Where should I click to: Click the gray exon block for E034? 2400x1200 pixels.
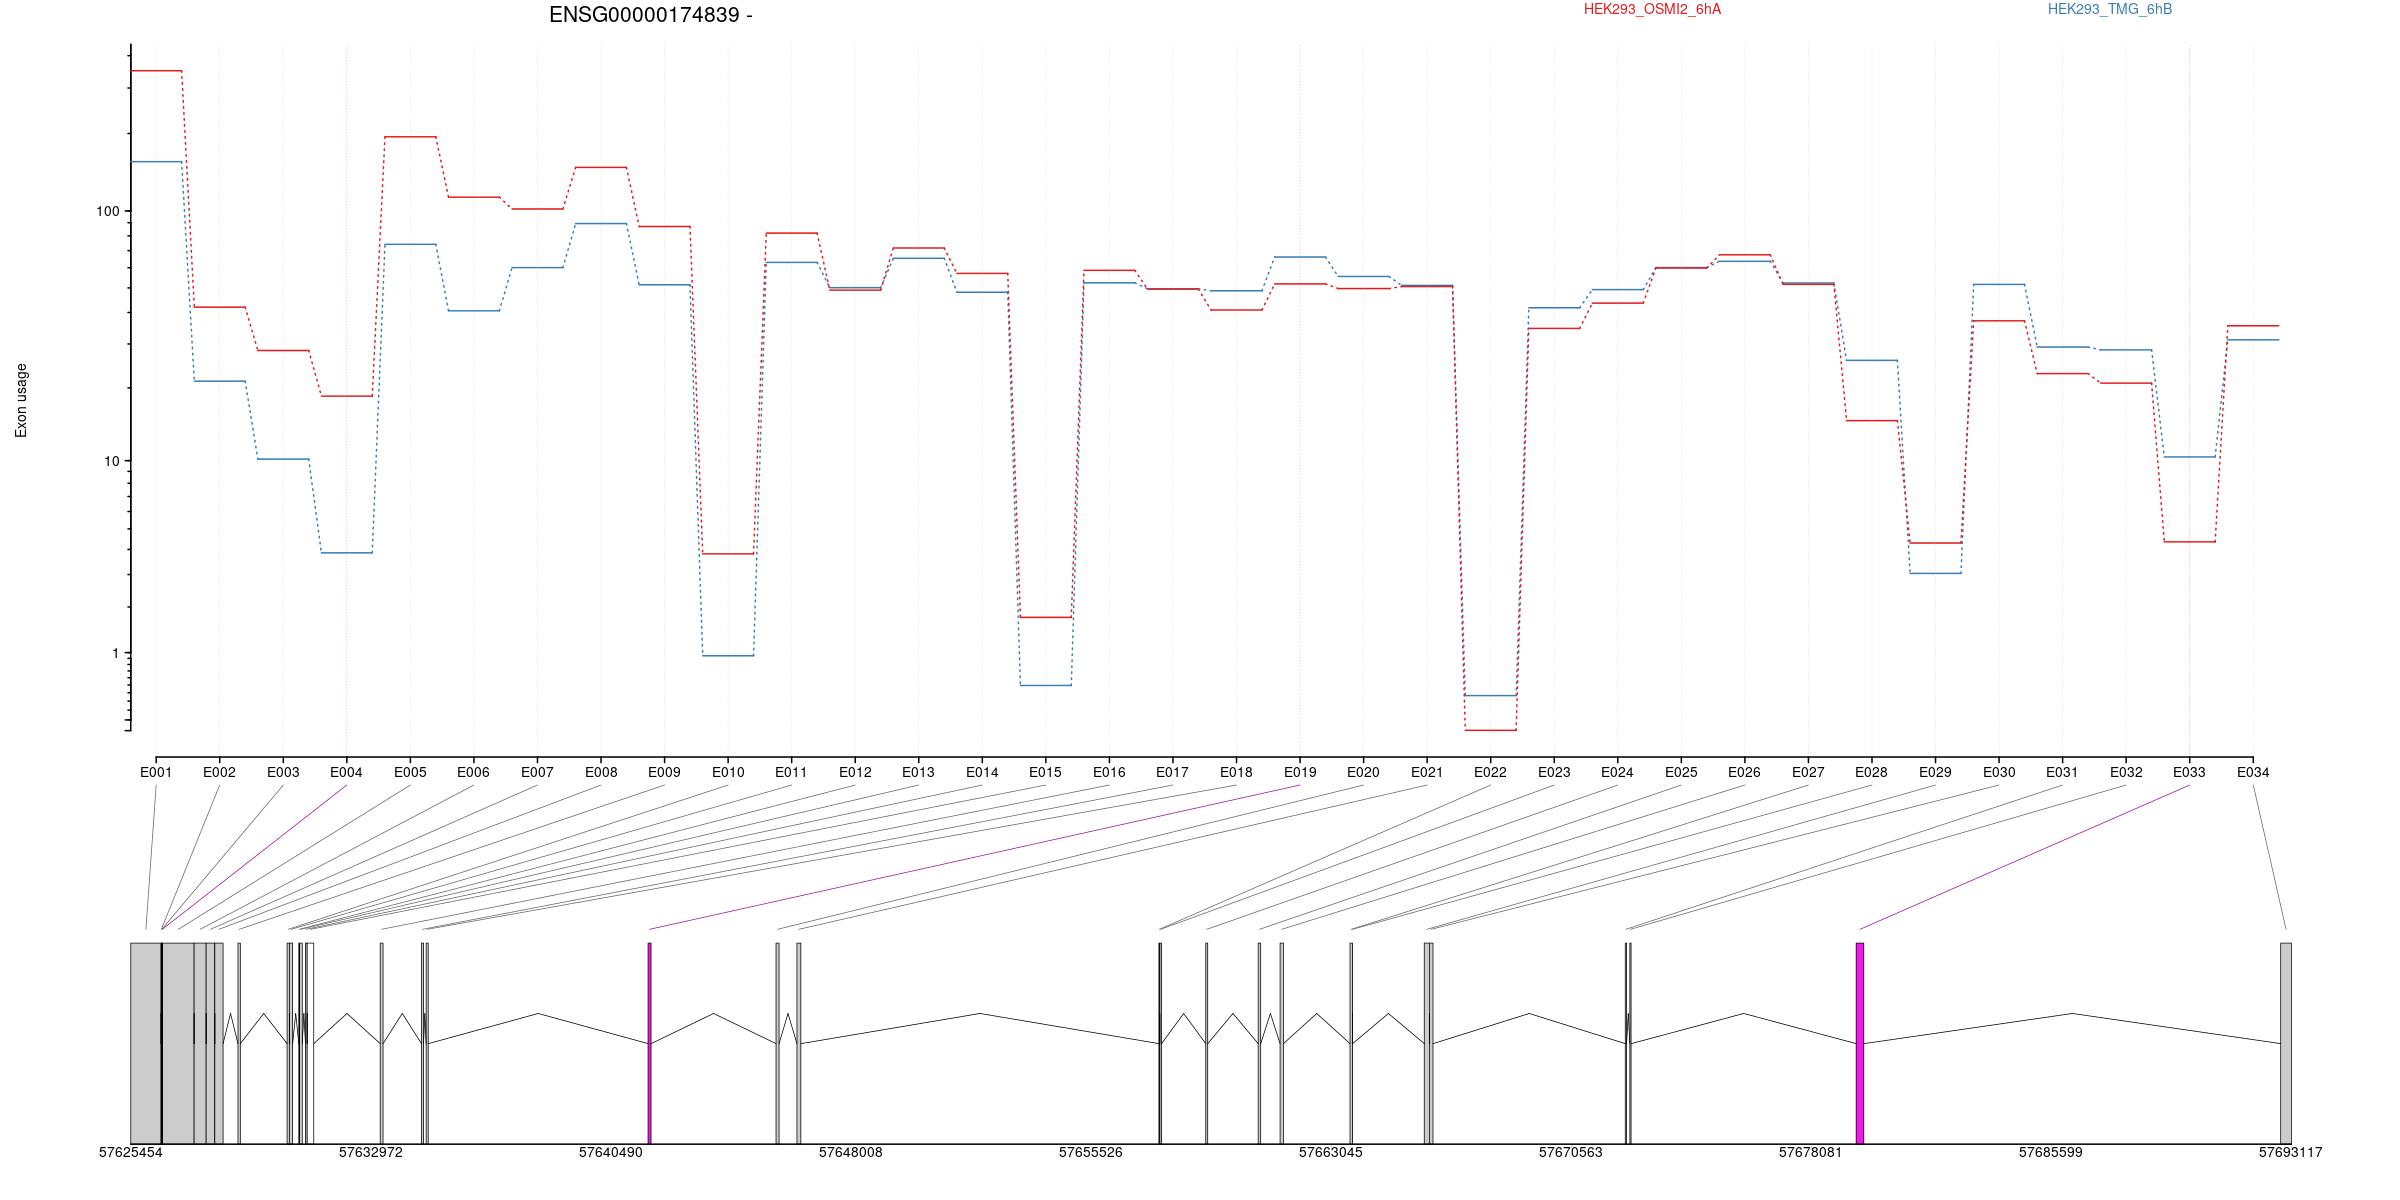[x=2285, y=1043]
